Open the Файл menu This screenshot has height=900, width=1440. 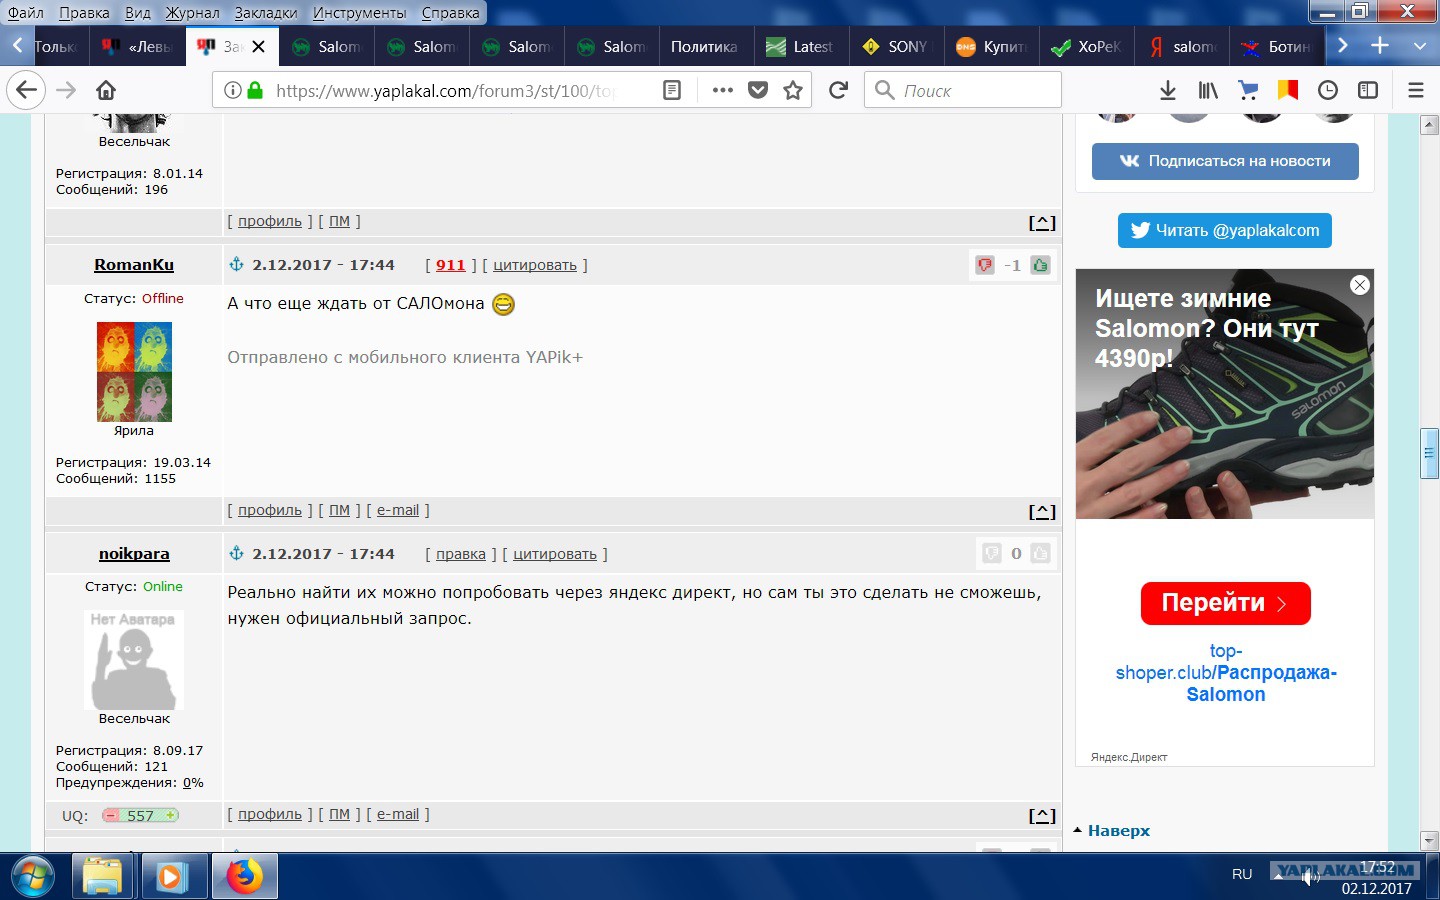click(x=26, y=13)
